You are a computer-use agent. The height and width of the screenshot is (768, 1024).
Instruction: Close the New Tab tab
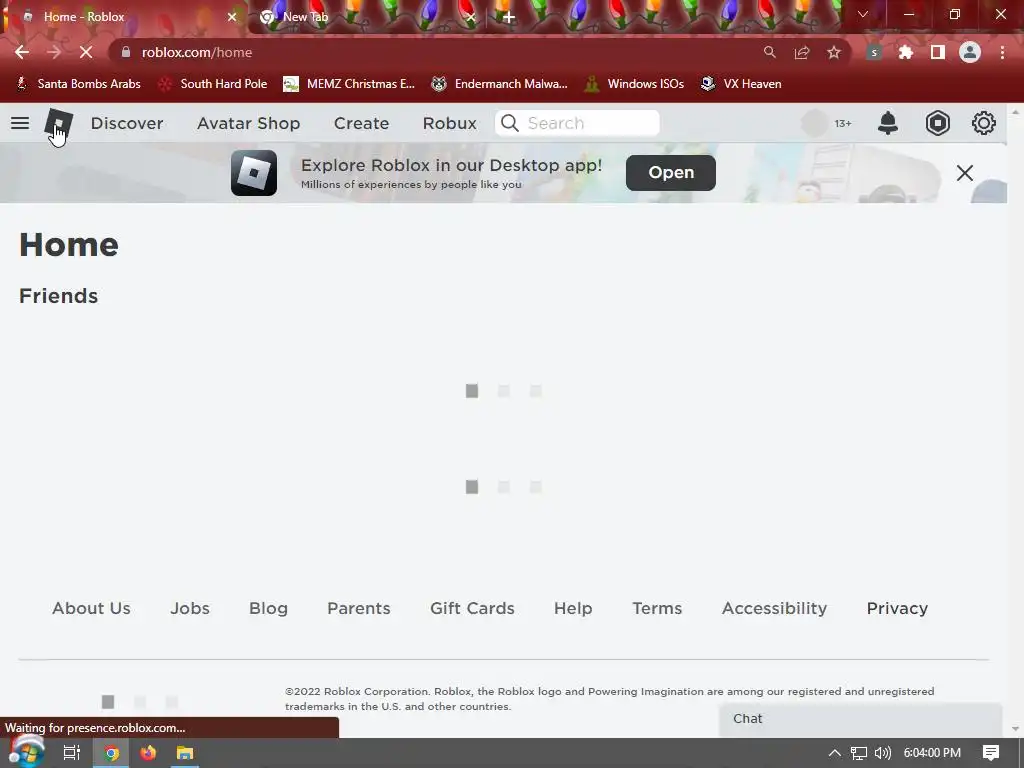(471, 17)
